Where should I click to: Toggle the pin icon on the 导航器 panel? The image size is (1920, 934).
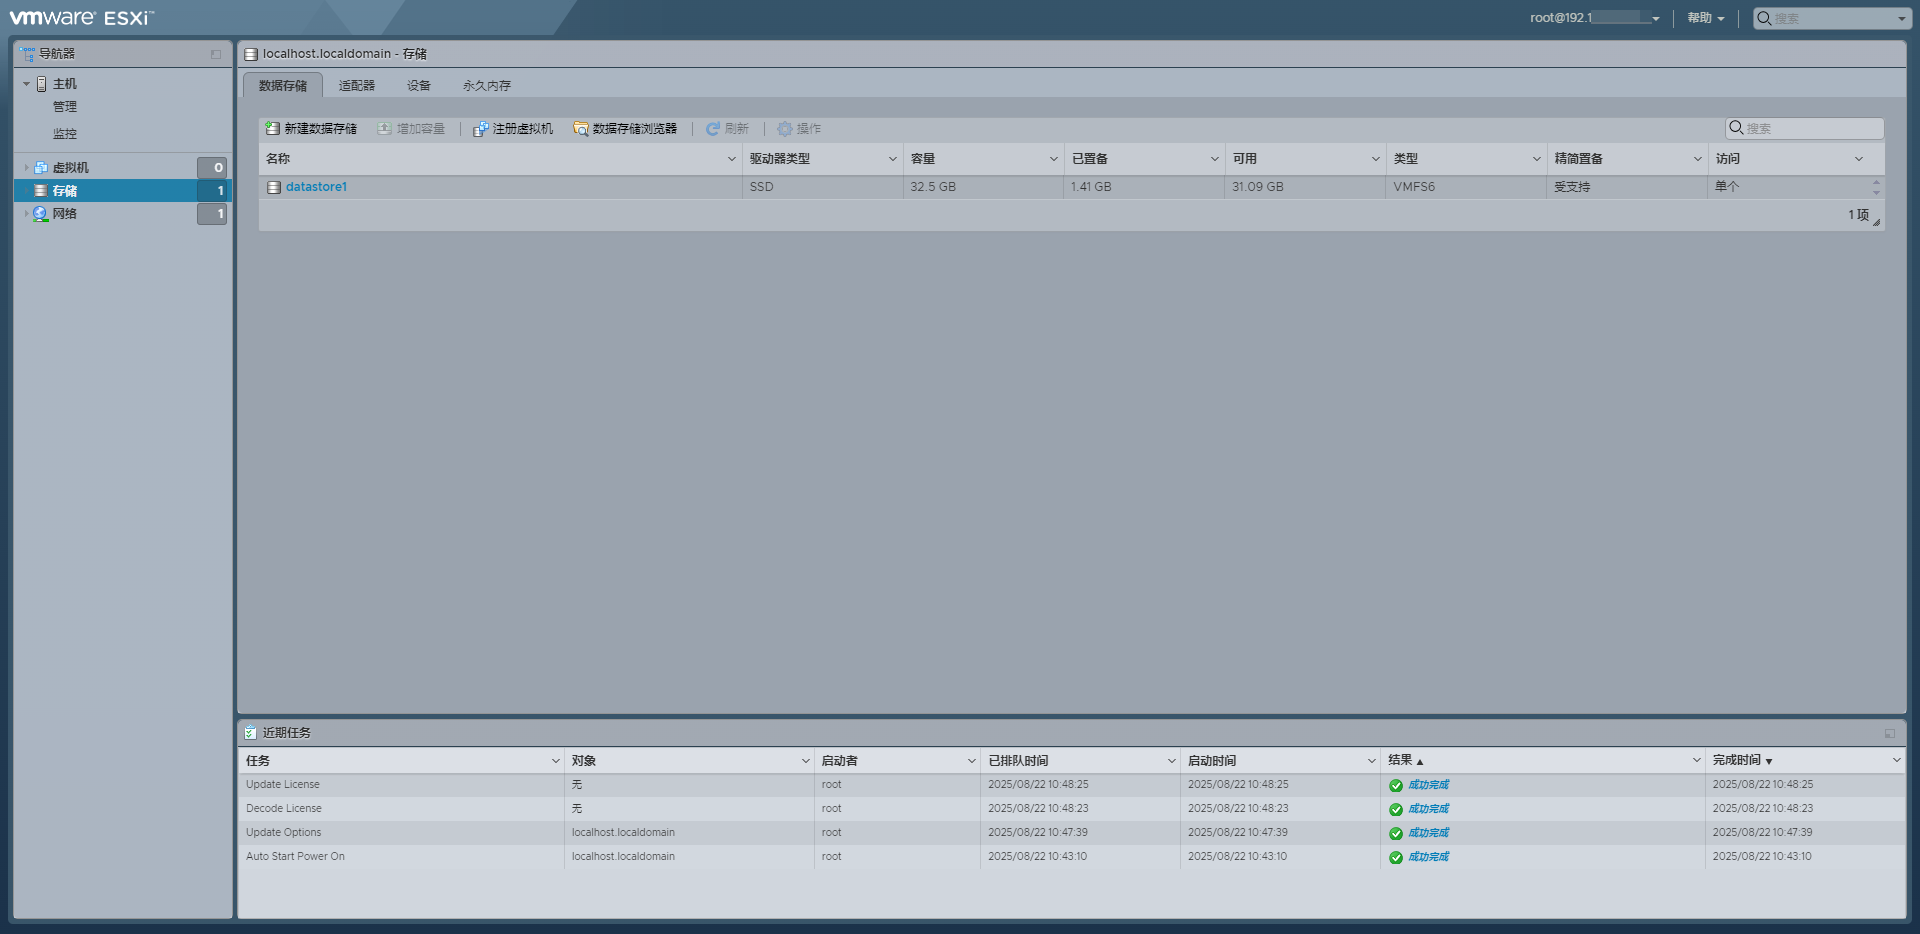click(215, 53)
